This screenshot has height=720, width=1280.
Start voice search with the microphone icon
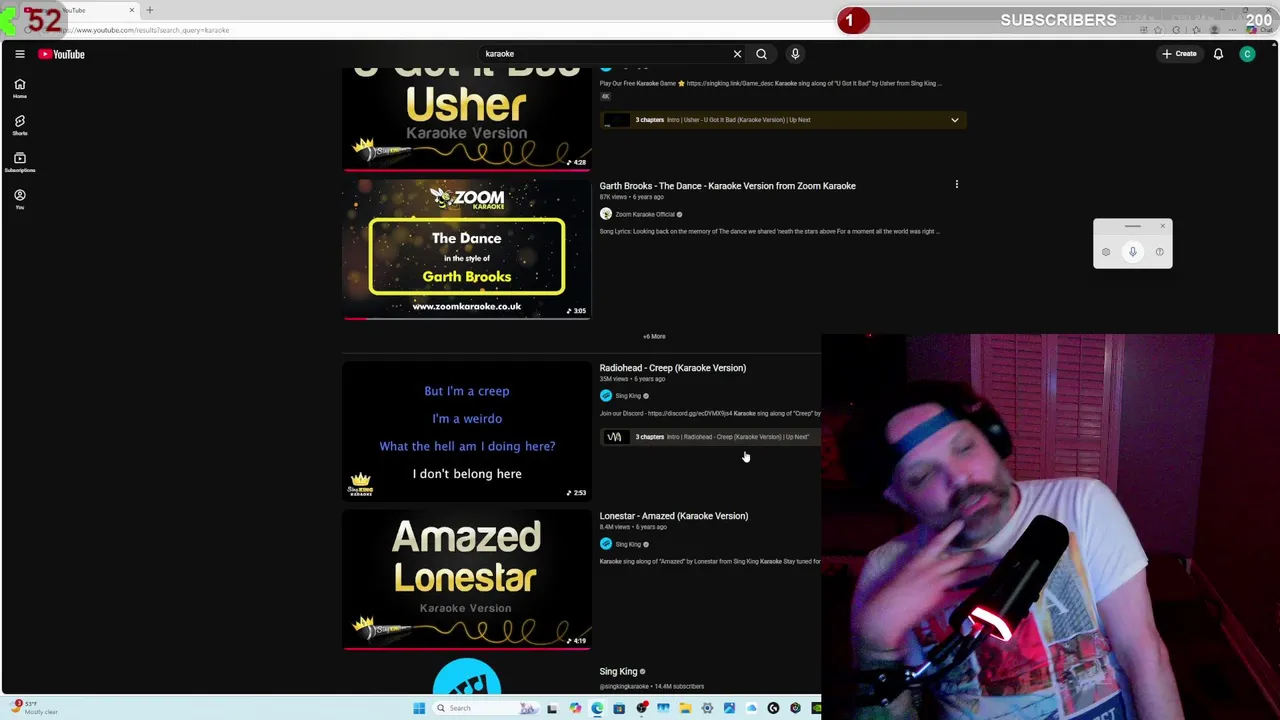pyautogui.click(x=795, y=54)
